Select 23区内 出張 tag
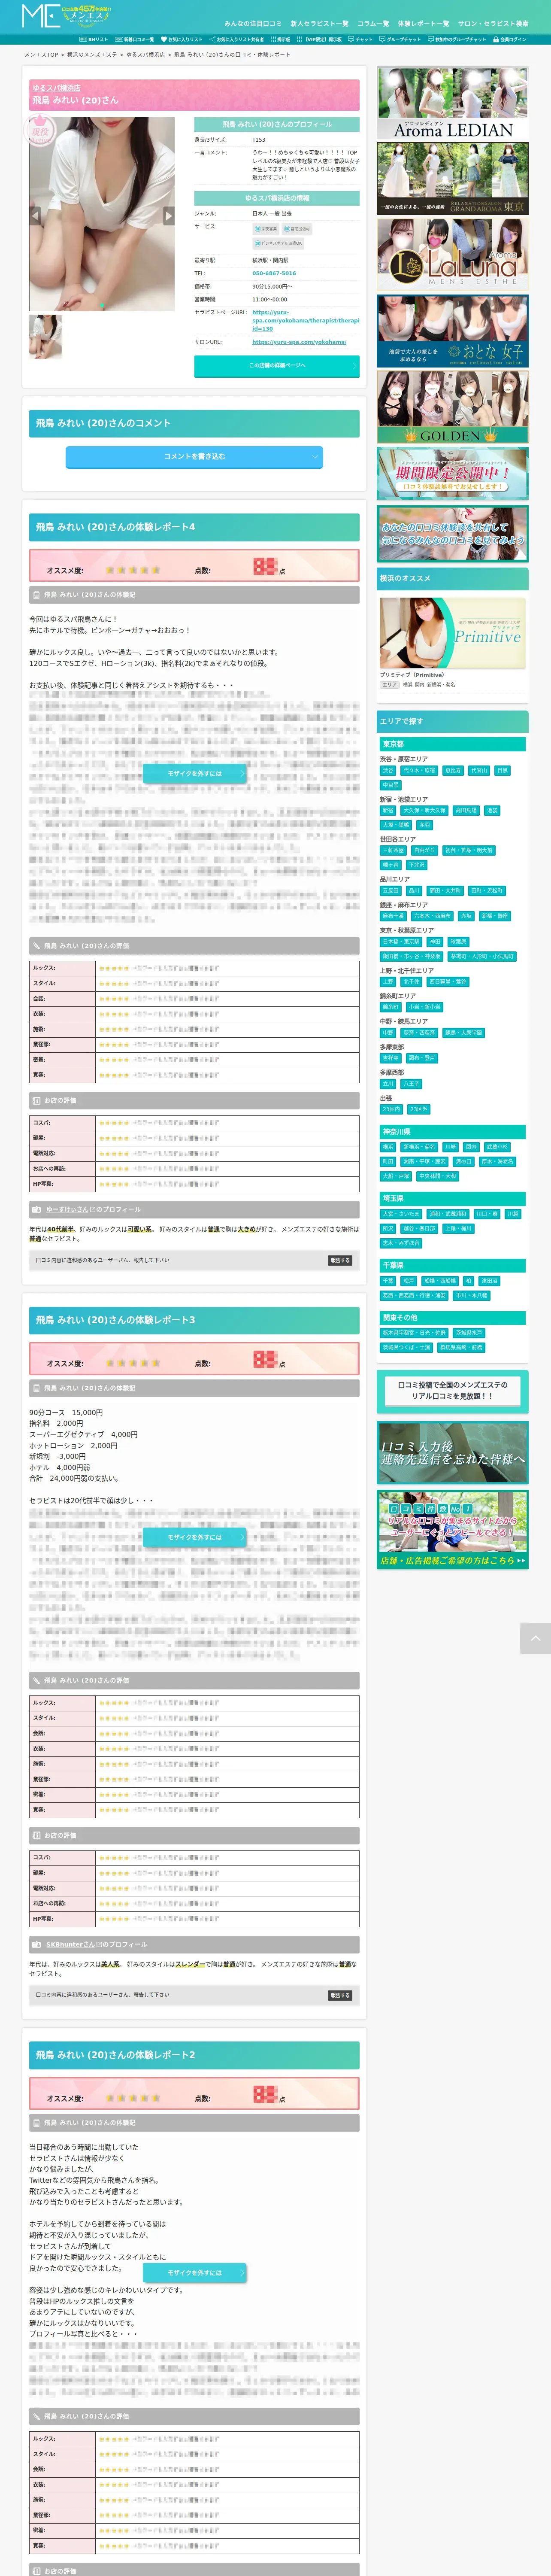 pyautogui.click(x=391, y=1109)
